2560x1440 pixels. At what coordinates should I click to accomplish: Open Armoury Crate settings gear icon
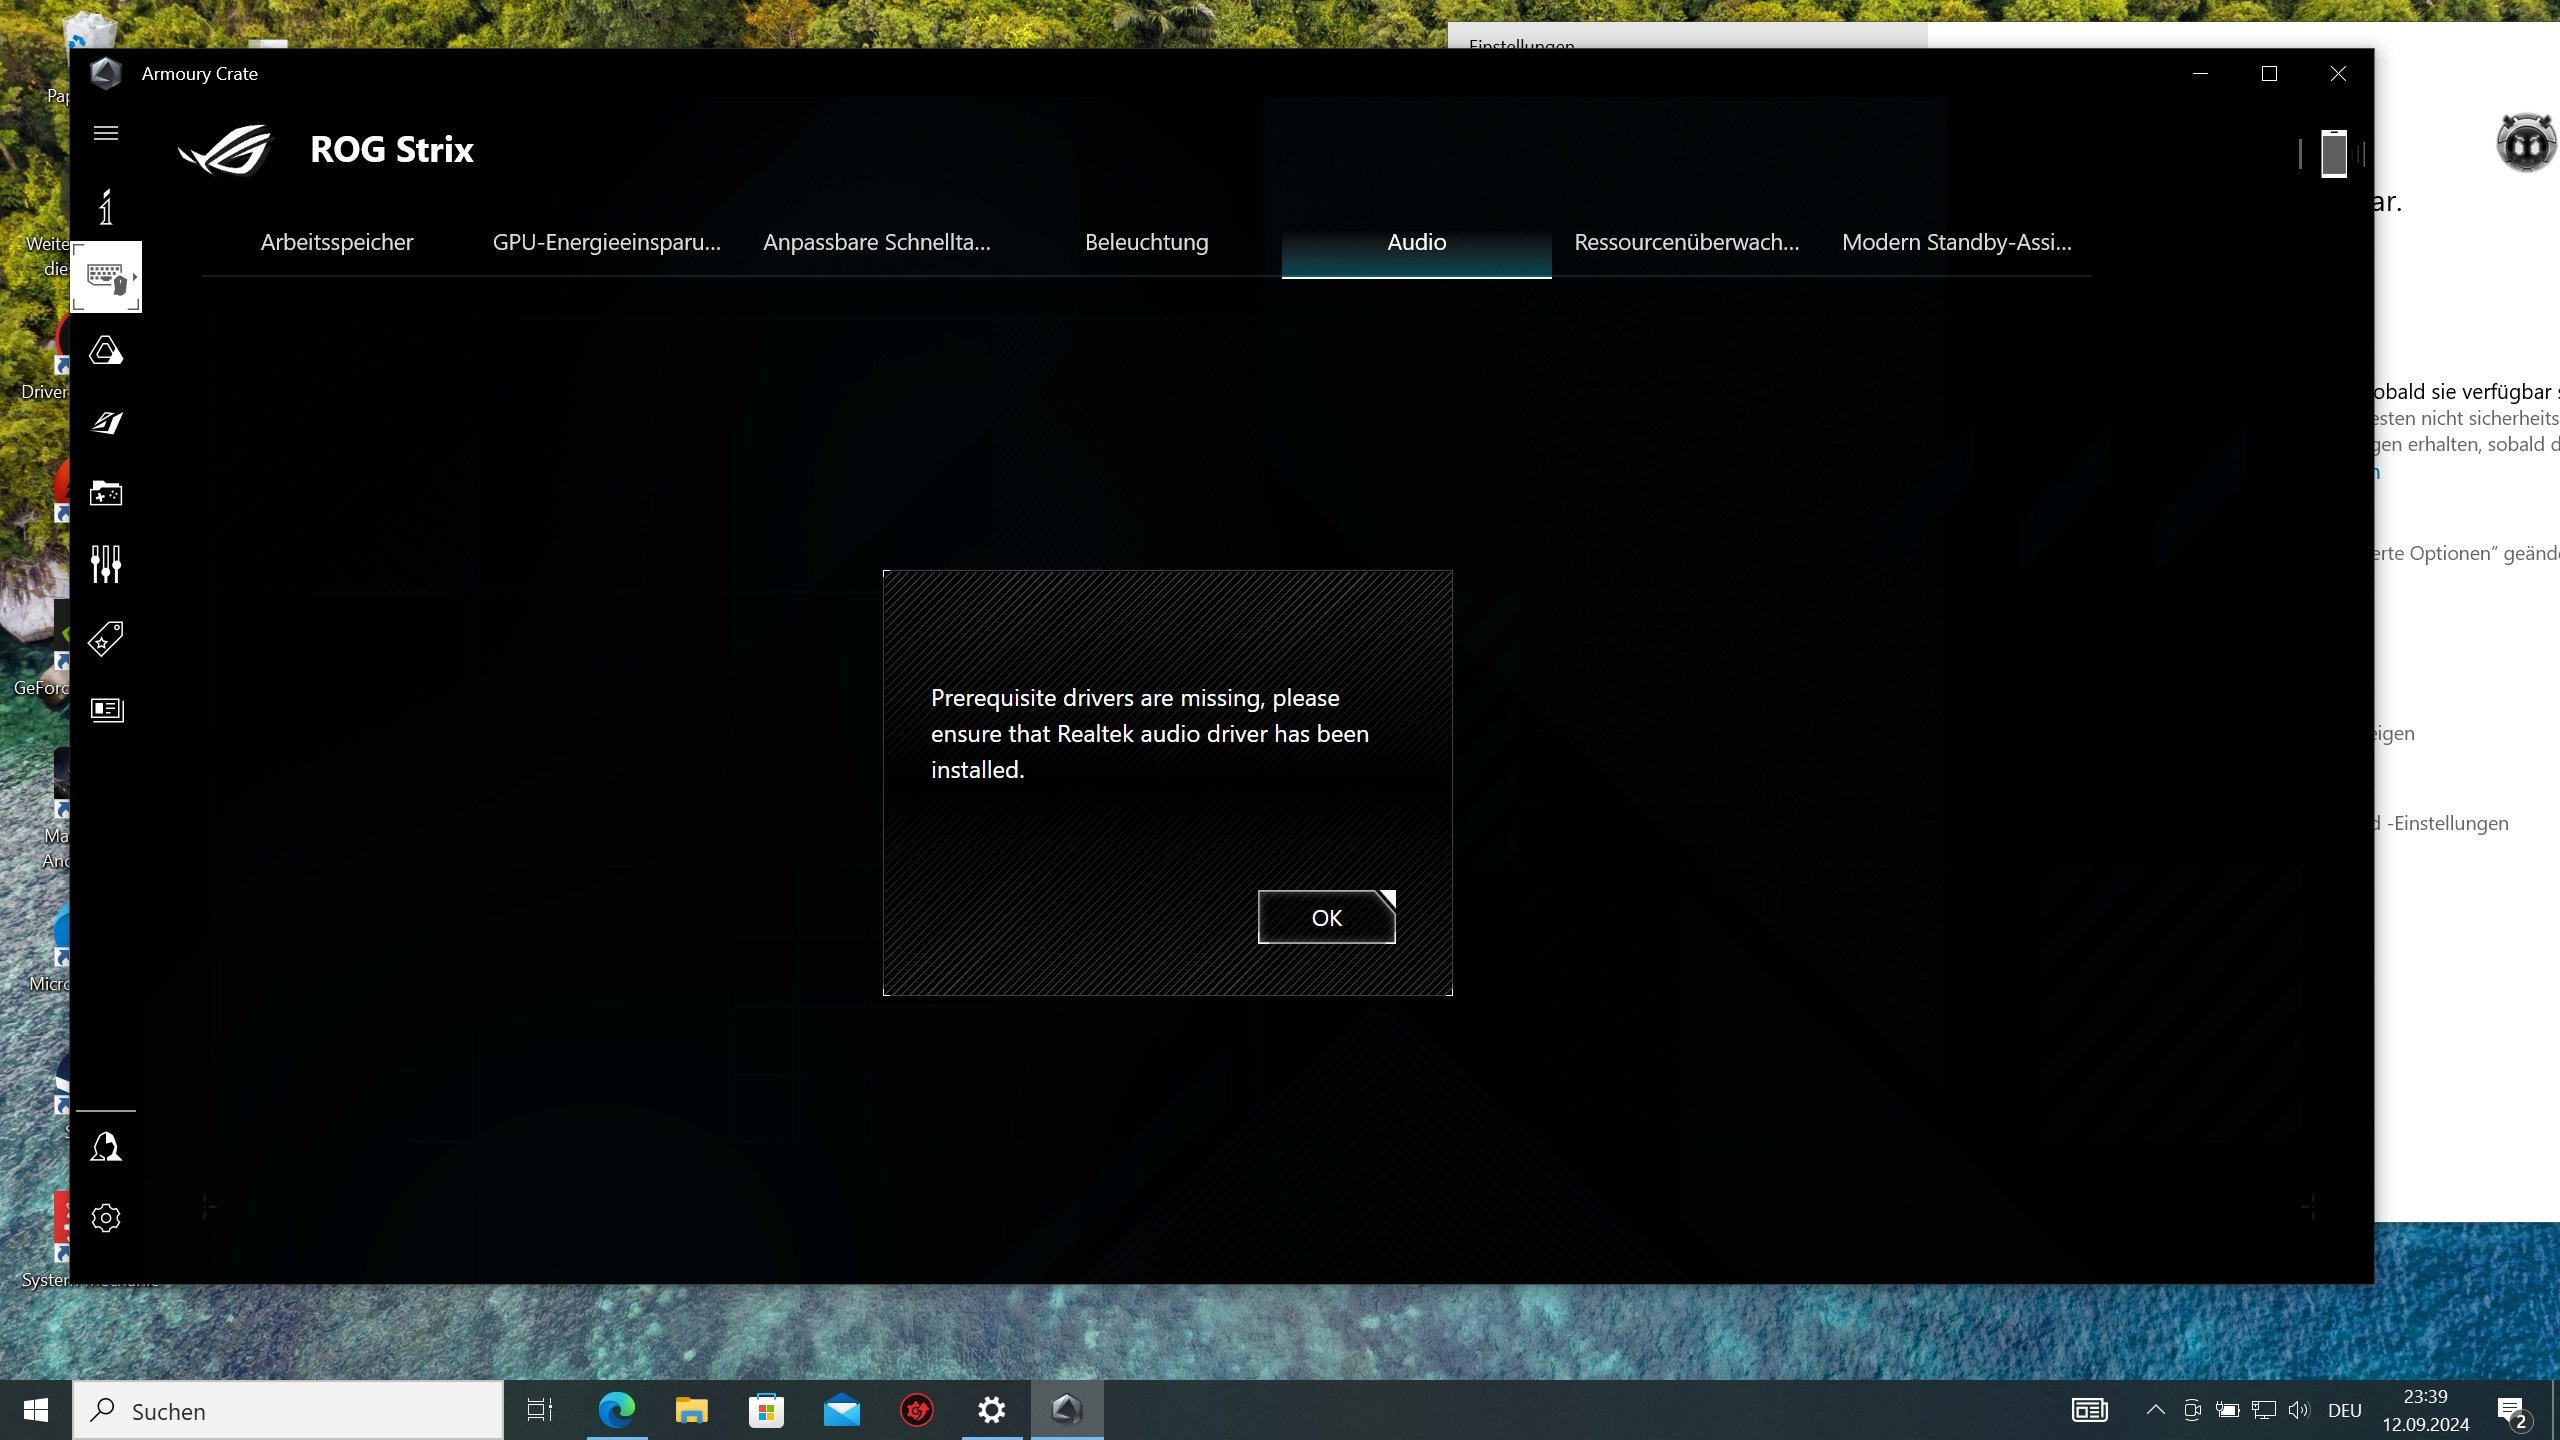point(106,1218)
